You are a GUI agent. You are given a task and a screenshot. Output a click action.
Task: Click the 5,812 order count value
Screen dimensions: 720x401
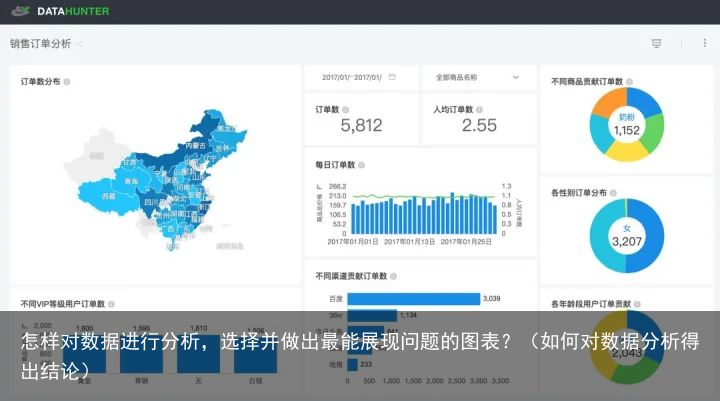pyautogui.click(x=361, y=125)
